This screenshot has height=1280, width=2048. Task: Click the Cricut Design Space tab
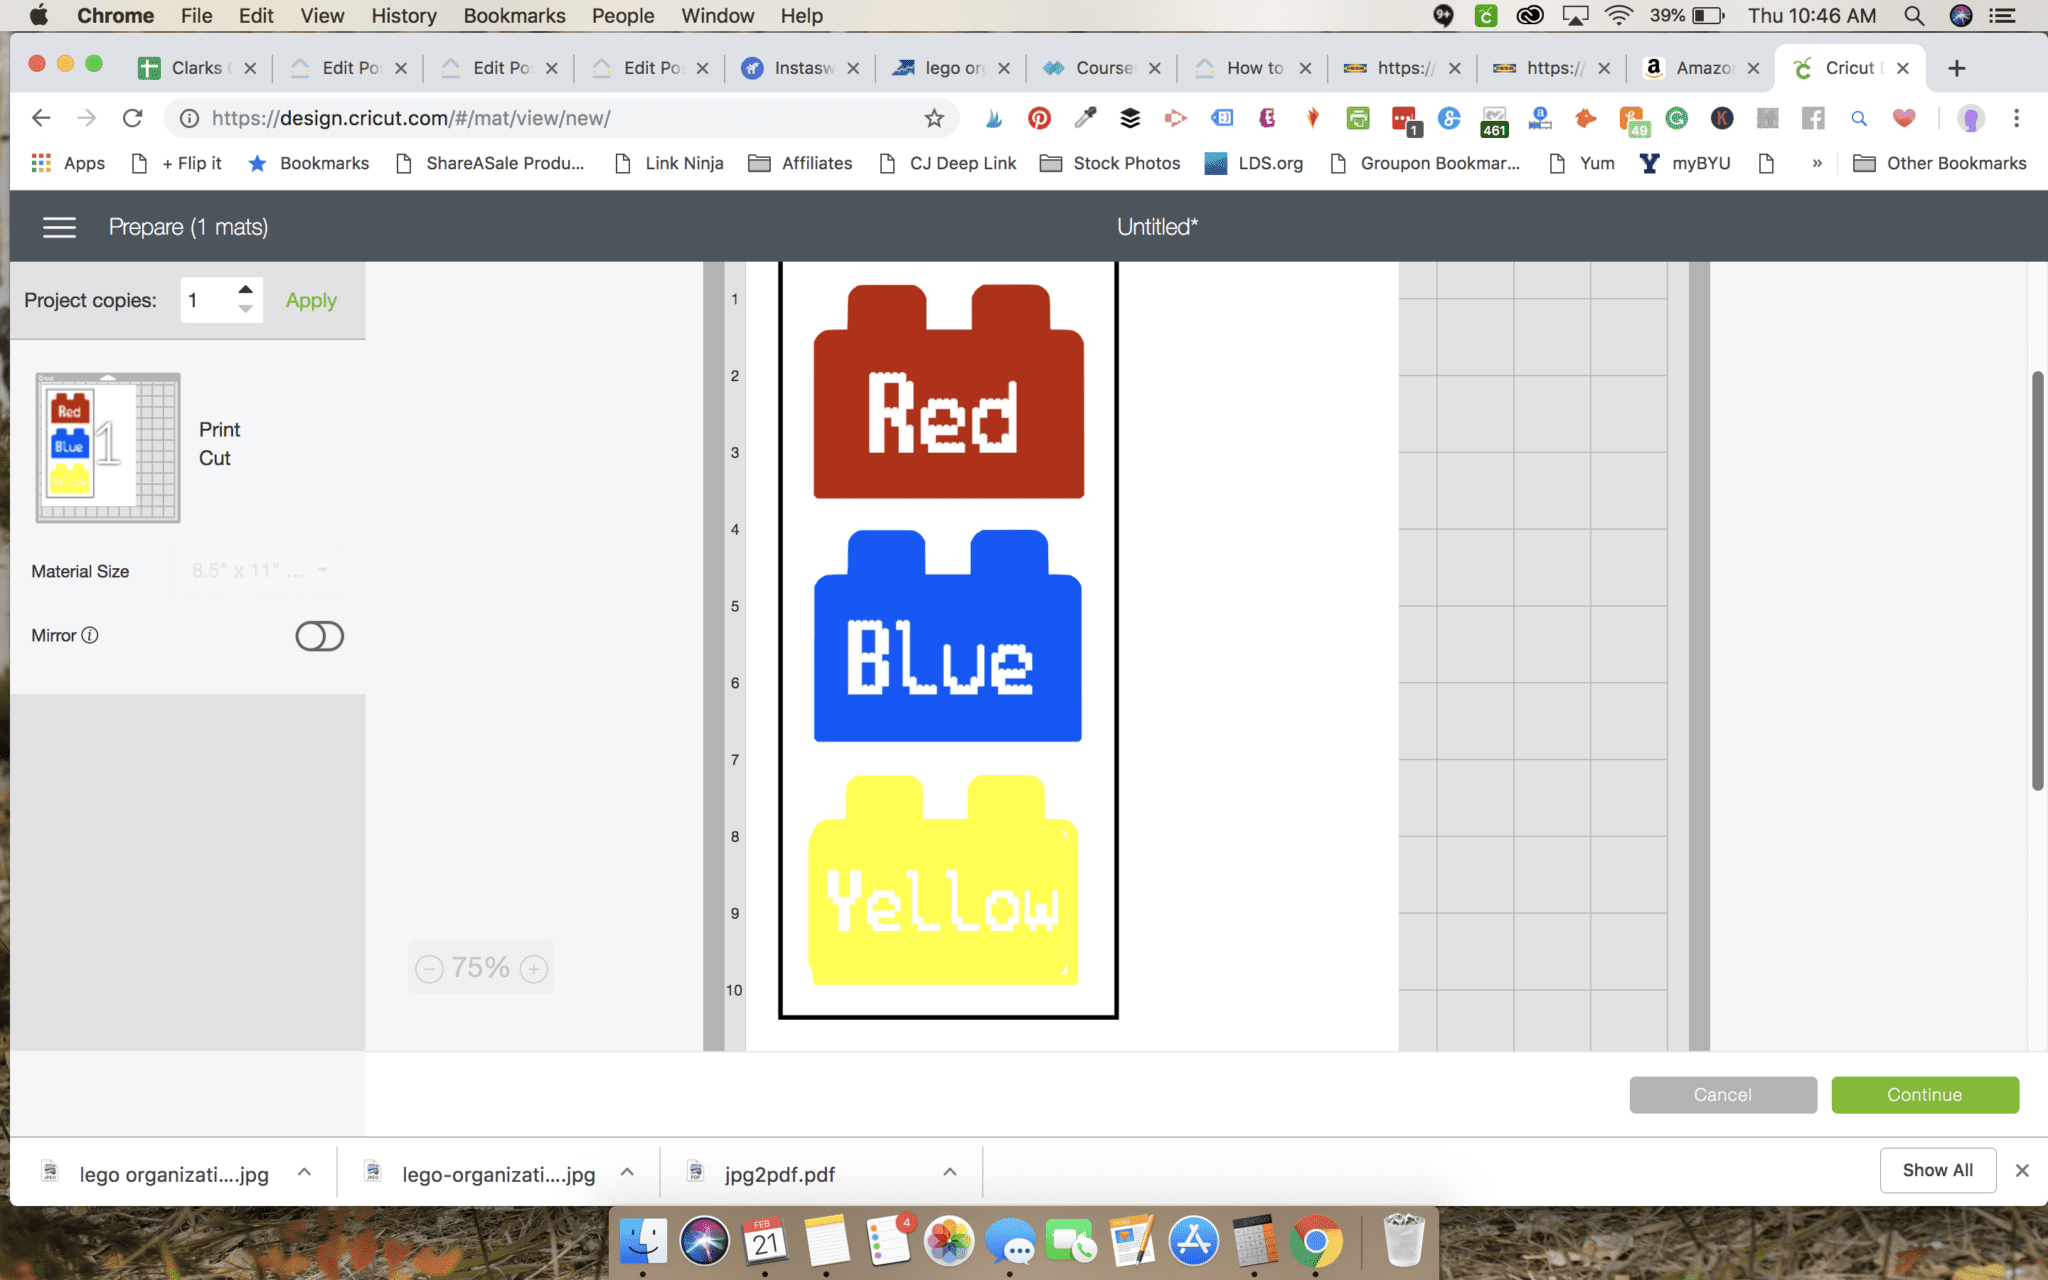point(1846,68)
